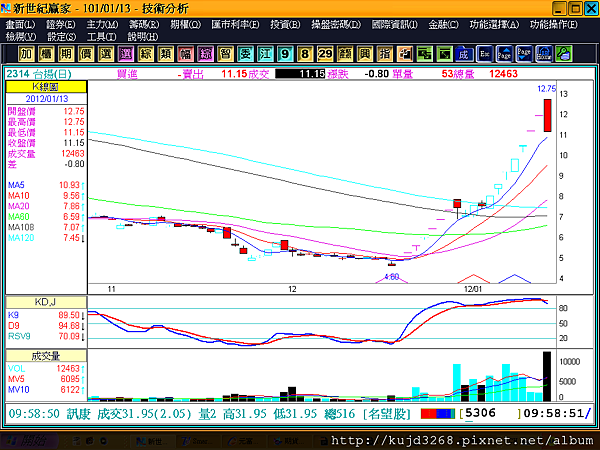Click the Page Down toolbar button
Image resolution: width=600 pixels, height=450 pixels.
pos(524,54)
